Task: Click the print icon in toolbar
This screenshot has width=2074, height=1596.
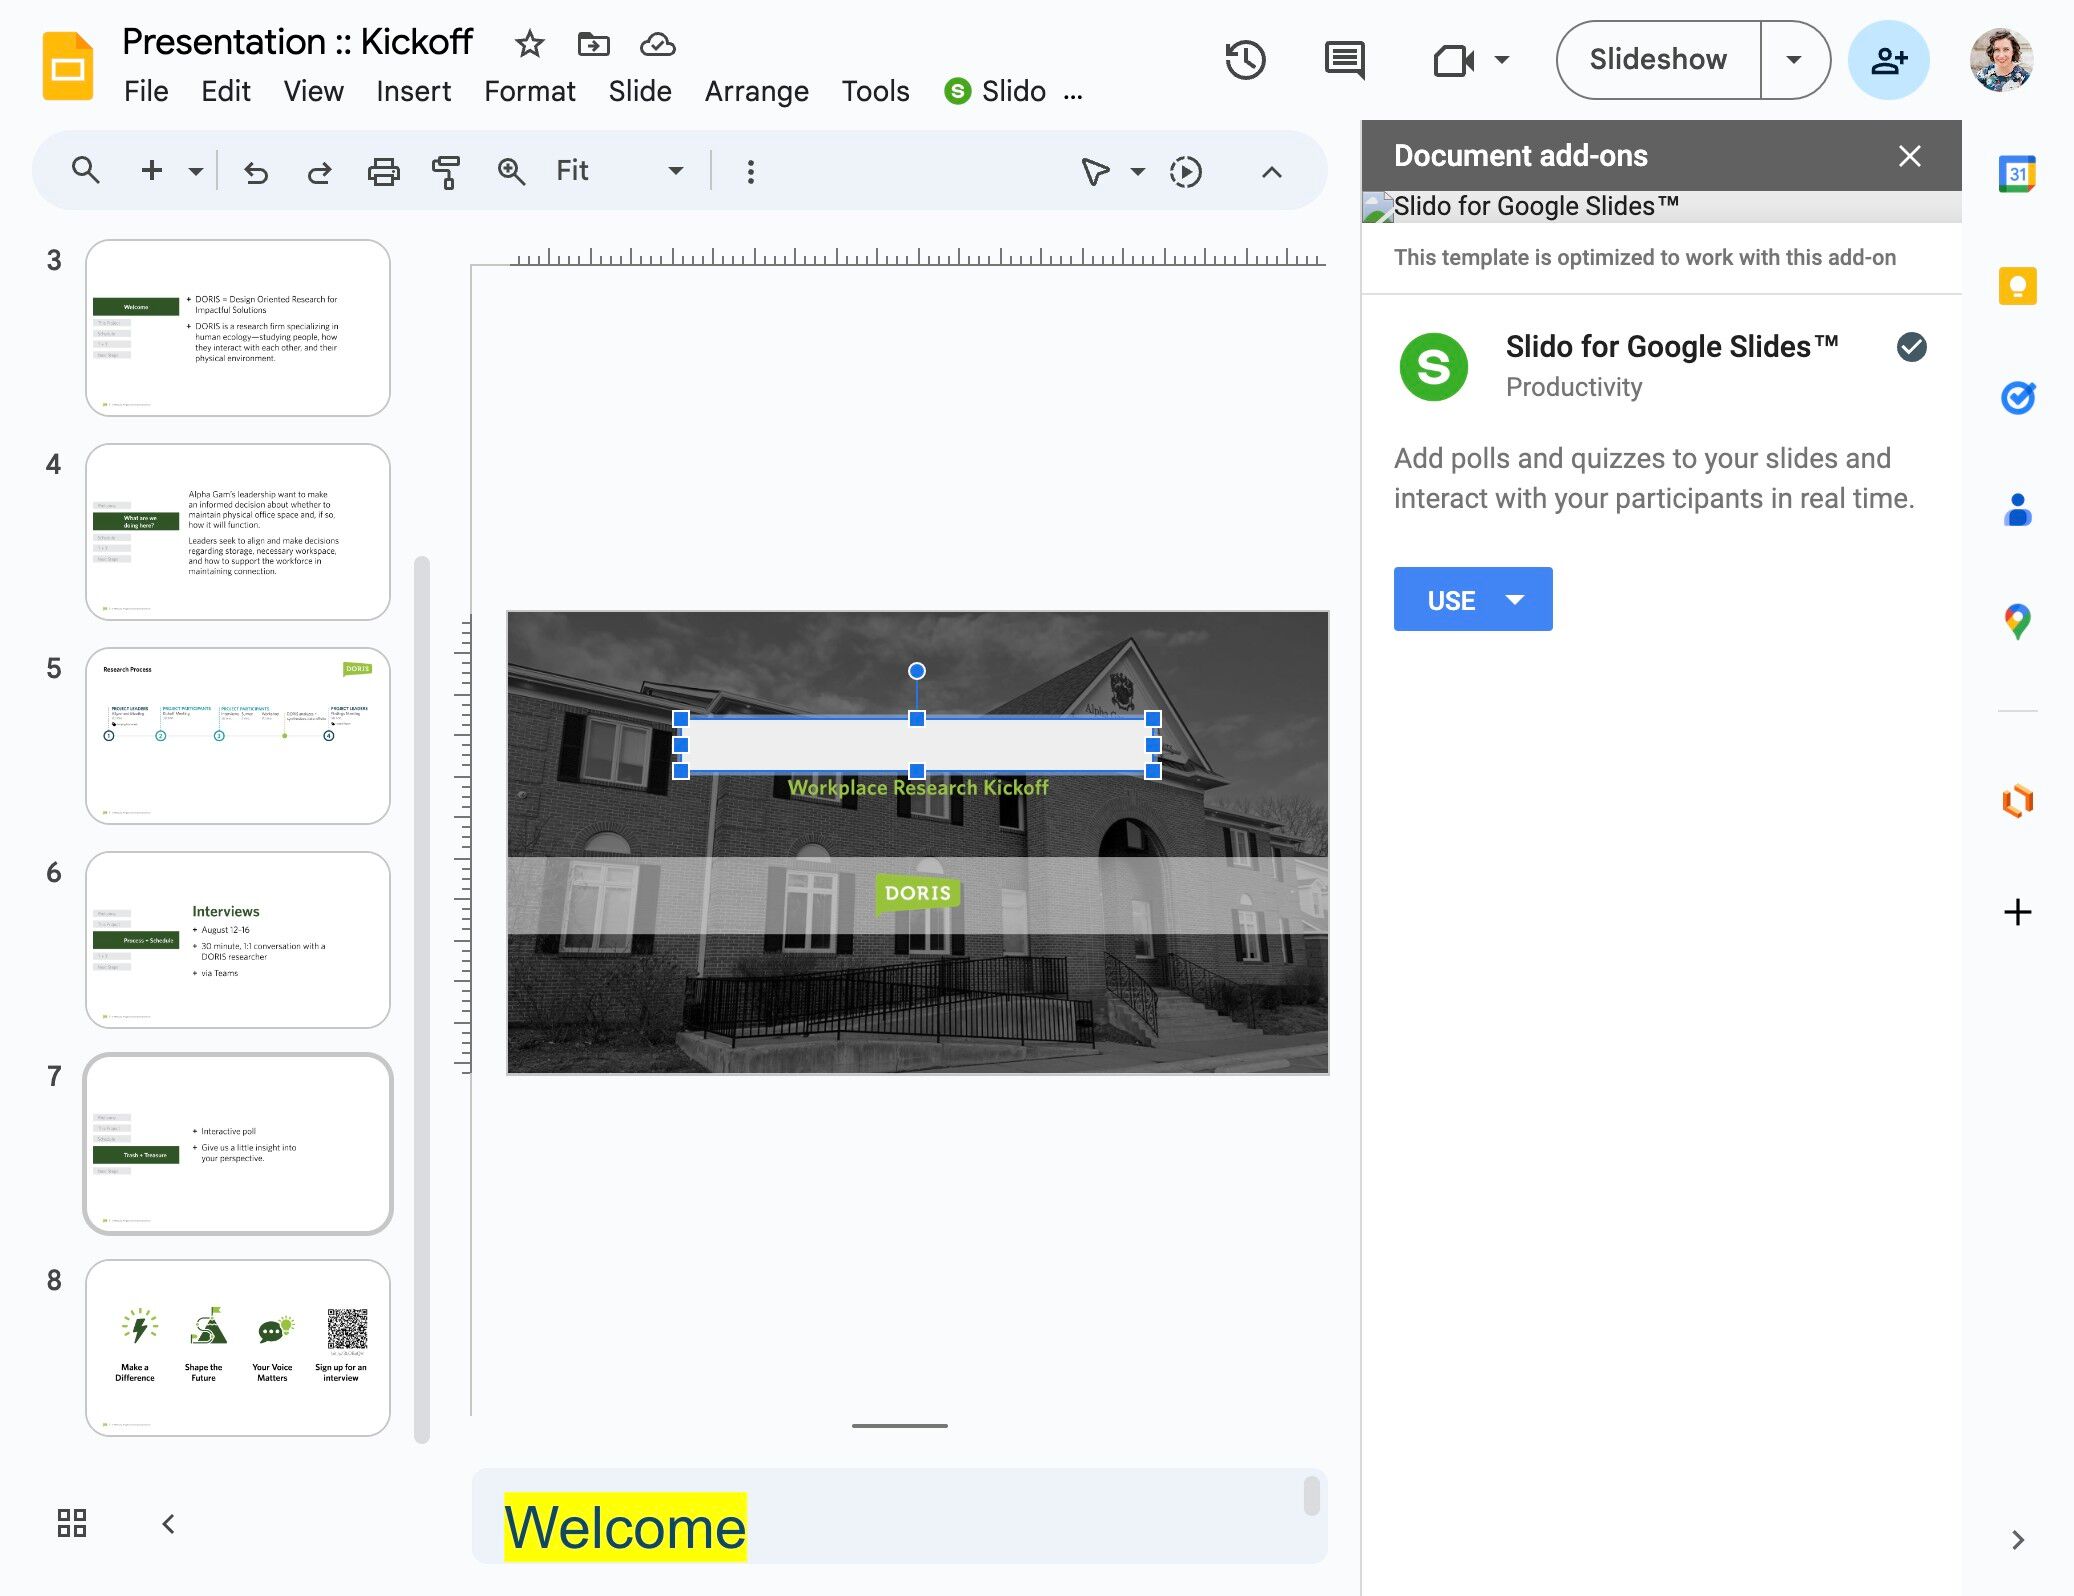Action: 383,172
